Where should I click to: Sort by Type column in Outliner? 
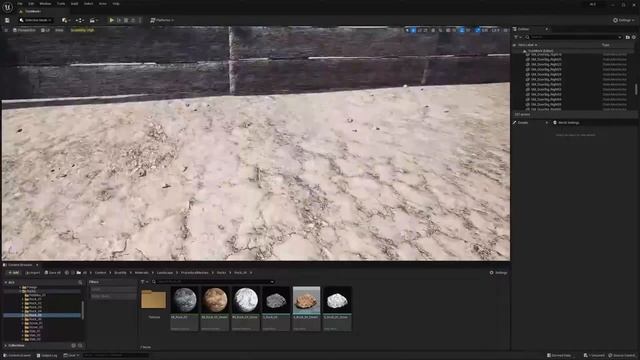click(606, 45)
